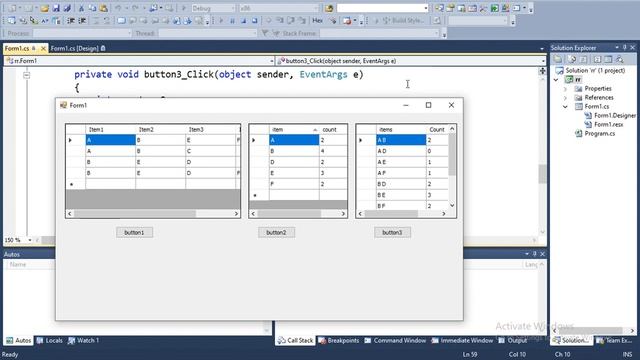Paste clipboard contents using the toolbar icon

coord(104,8)
